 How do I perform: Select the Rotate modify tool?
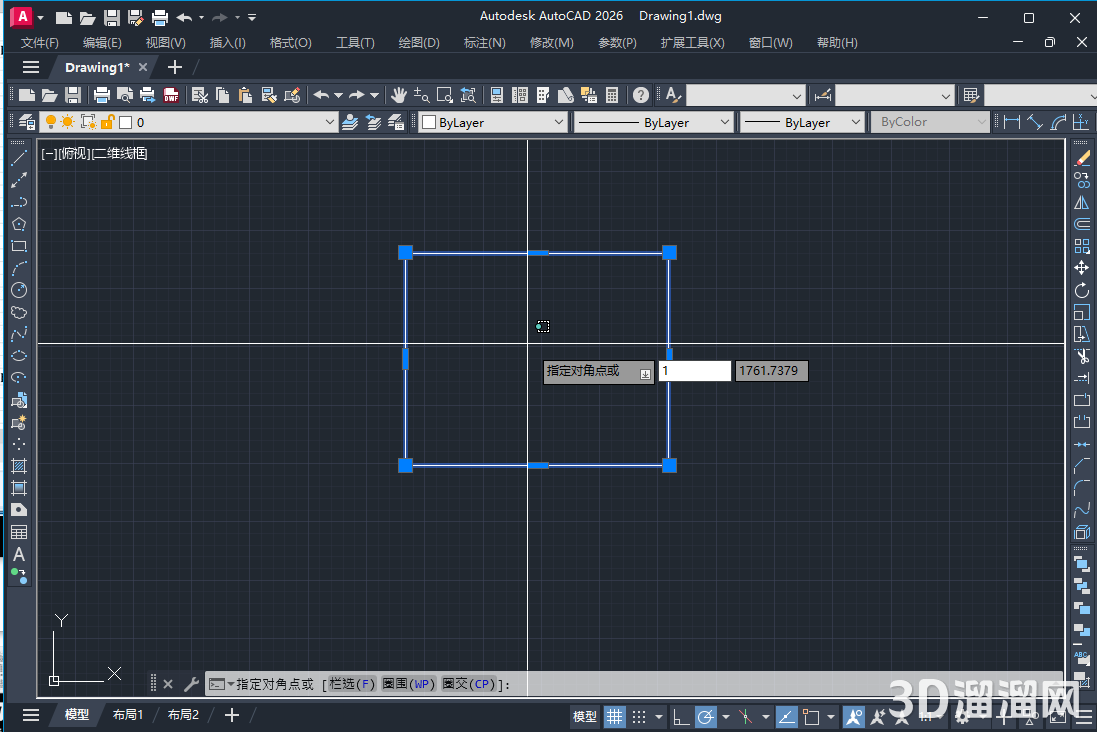[1082, 290]
